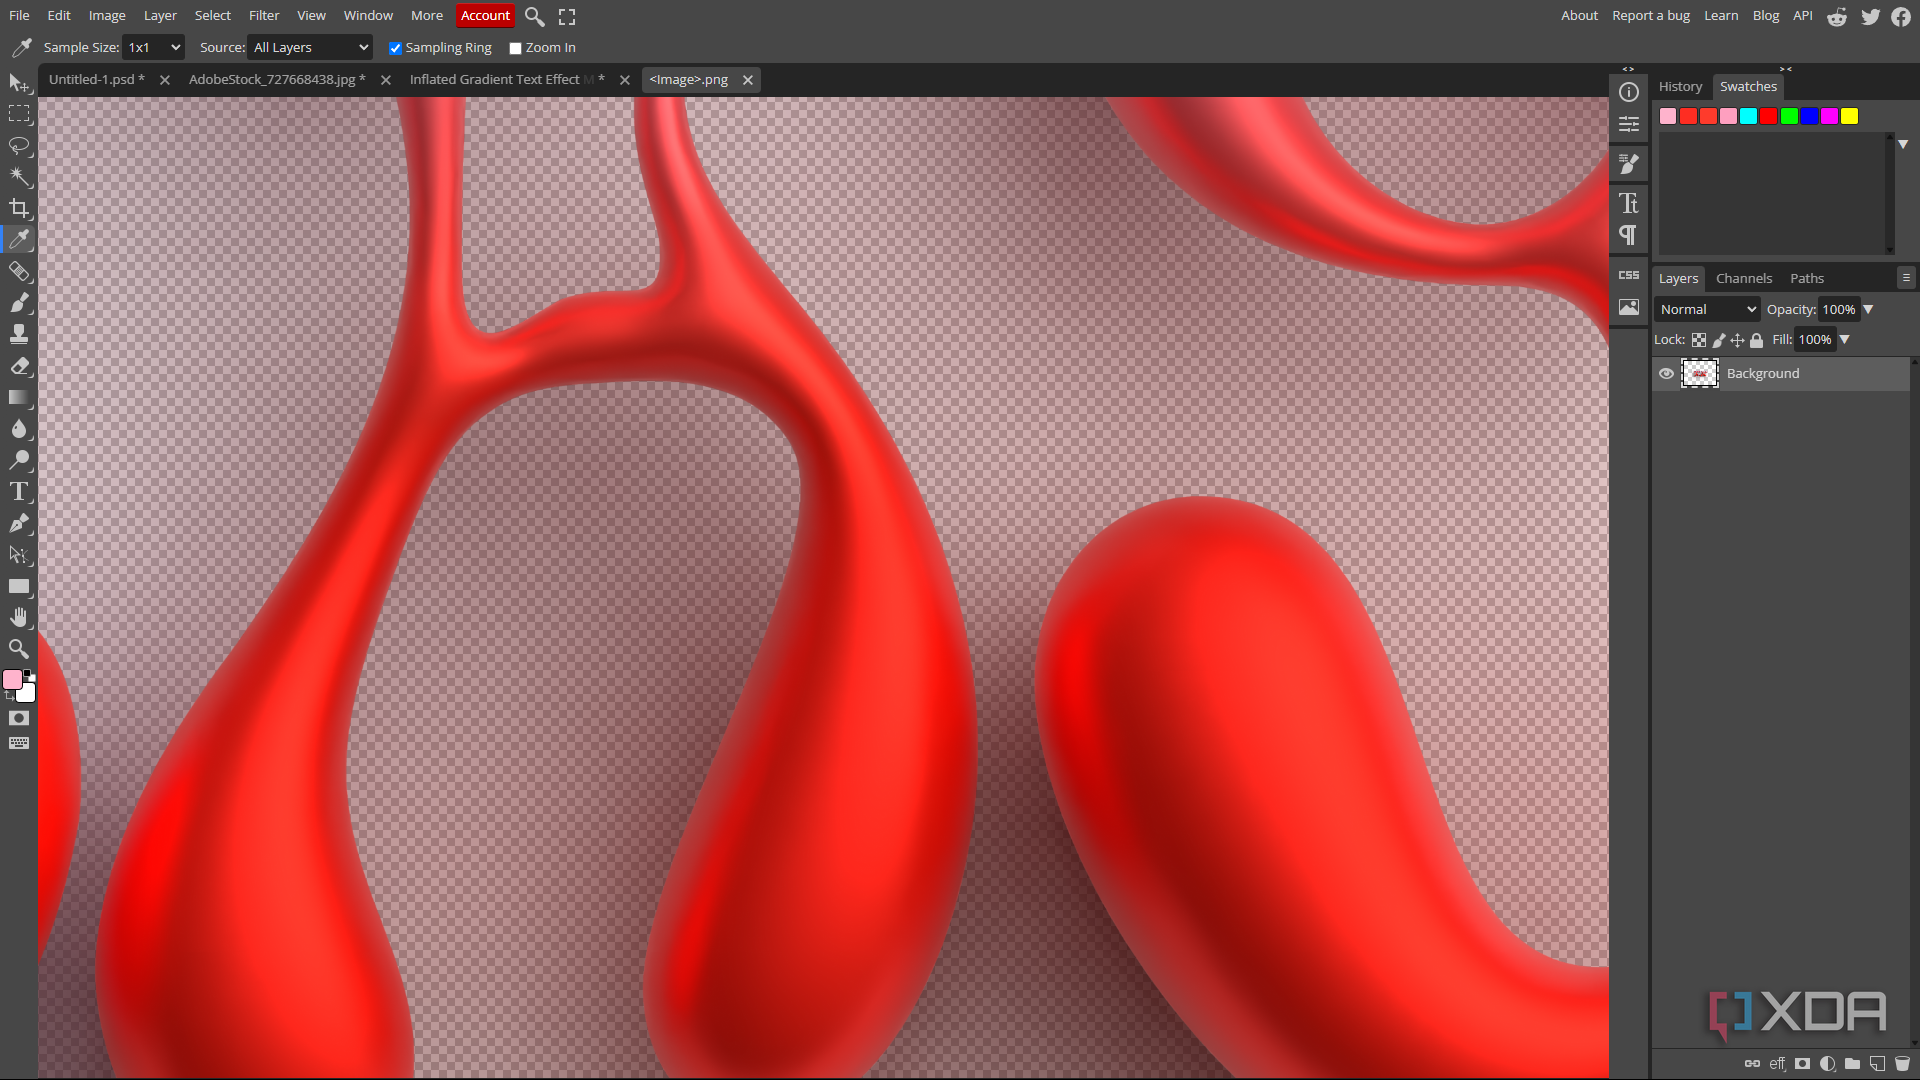Open the Filter menu
This screenshot has height=1080, width=1920.
[264, 16]
